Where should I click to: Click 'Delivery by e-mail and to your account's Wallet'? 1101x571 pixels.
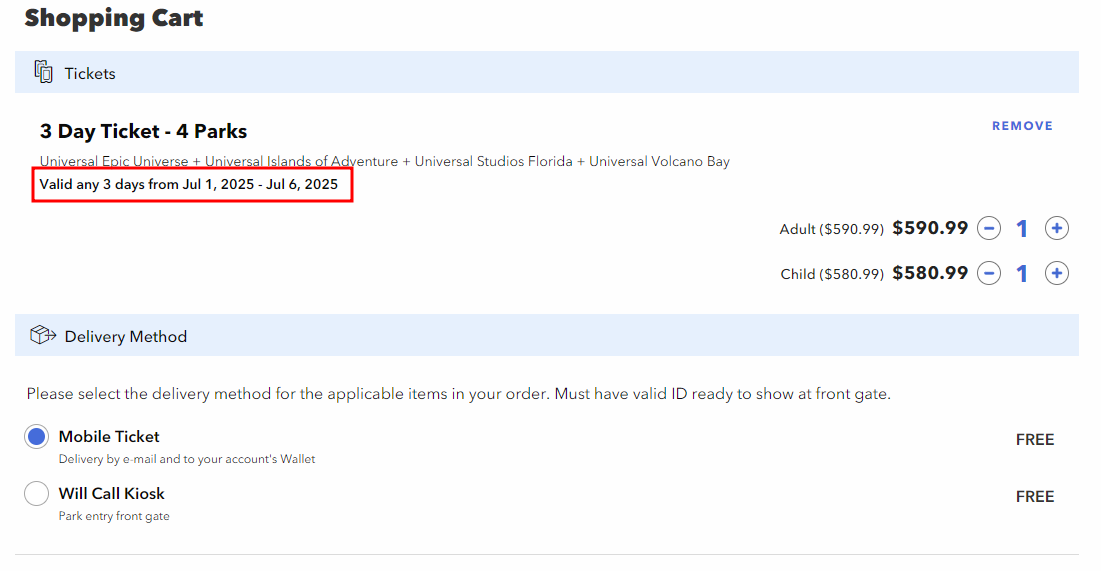click(x=187, y=459)
